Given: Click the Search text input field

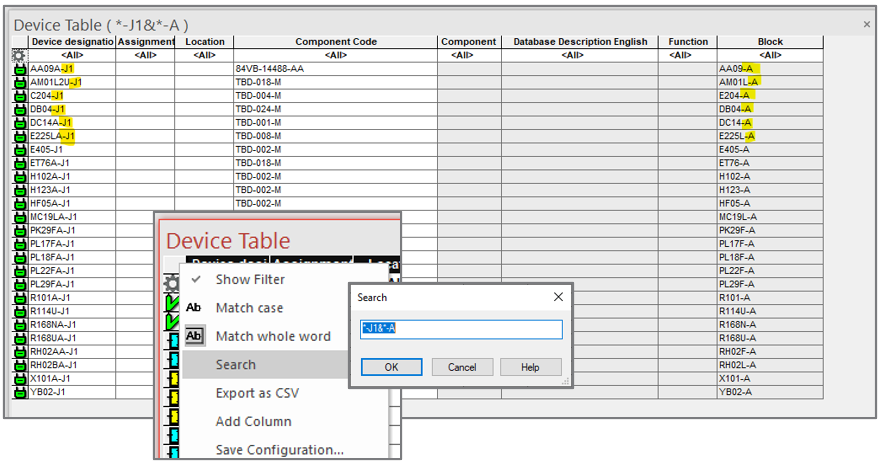Looking at the screenshot, I should (461, 330).
